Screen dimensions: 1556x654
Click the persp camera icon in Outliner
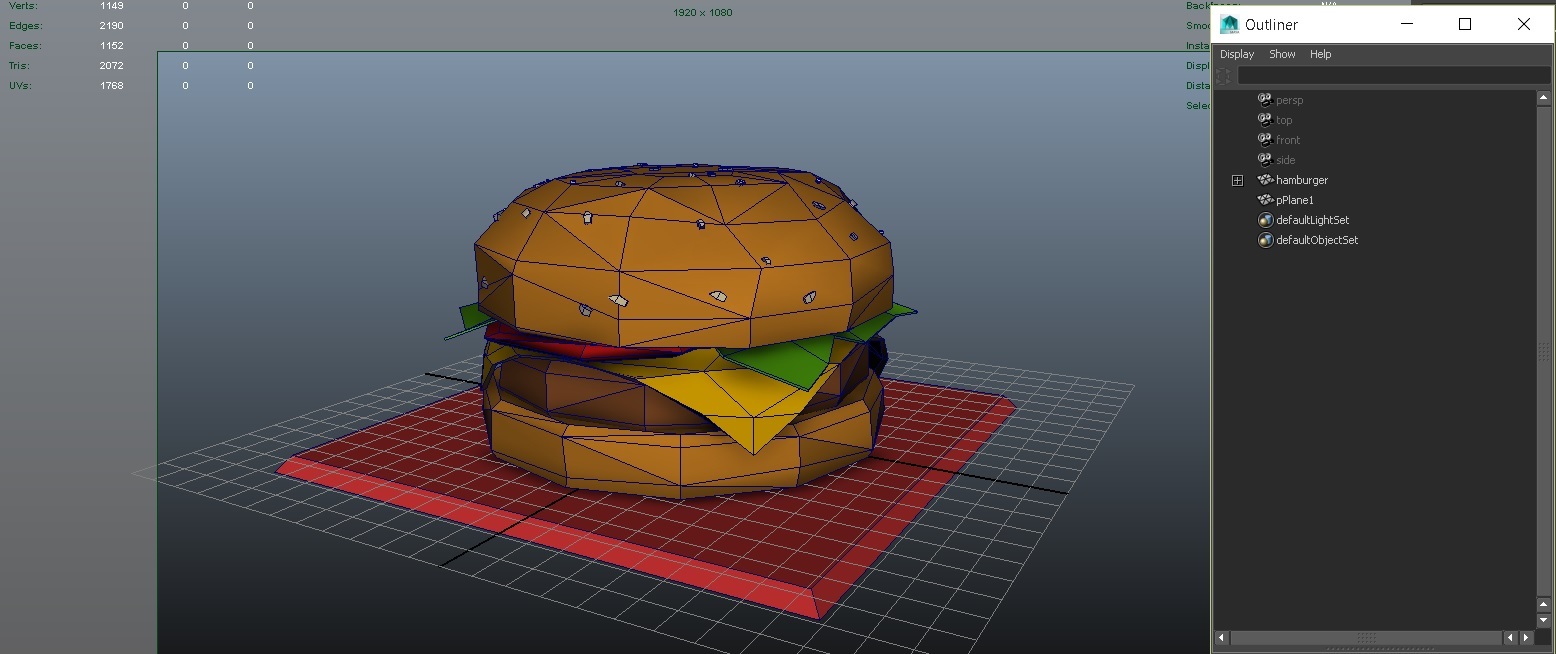(x=1265, y=100)
